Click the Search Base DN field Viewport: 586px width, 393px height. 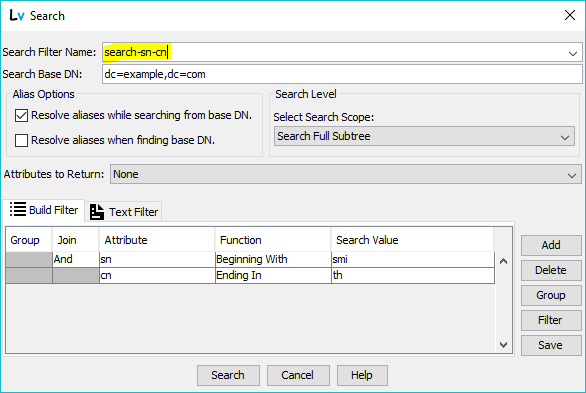point(342,74)
